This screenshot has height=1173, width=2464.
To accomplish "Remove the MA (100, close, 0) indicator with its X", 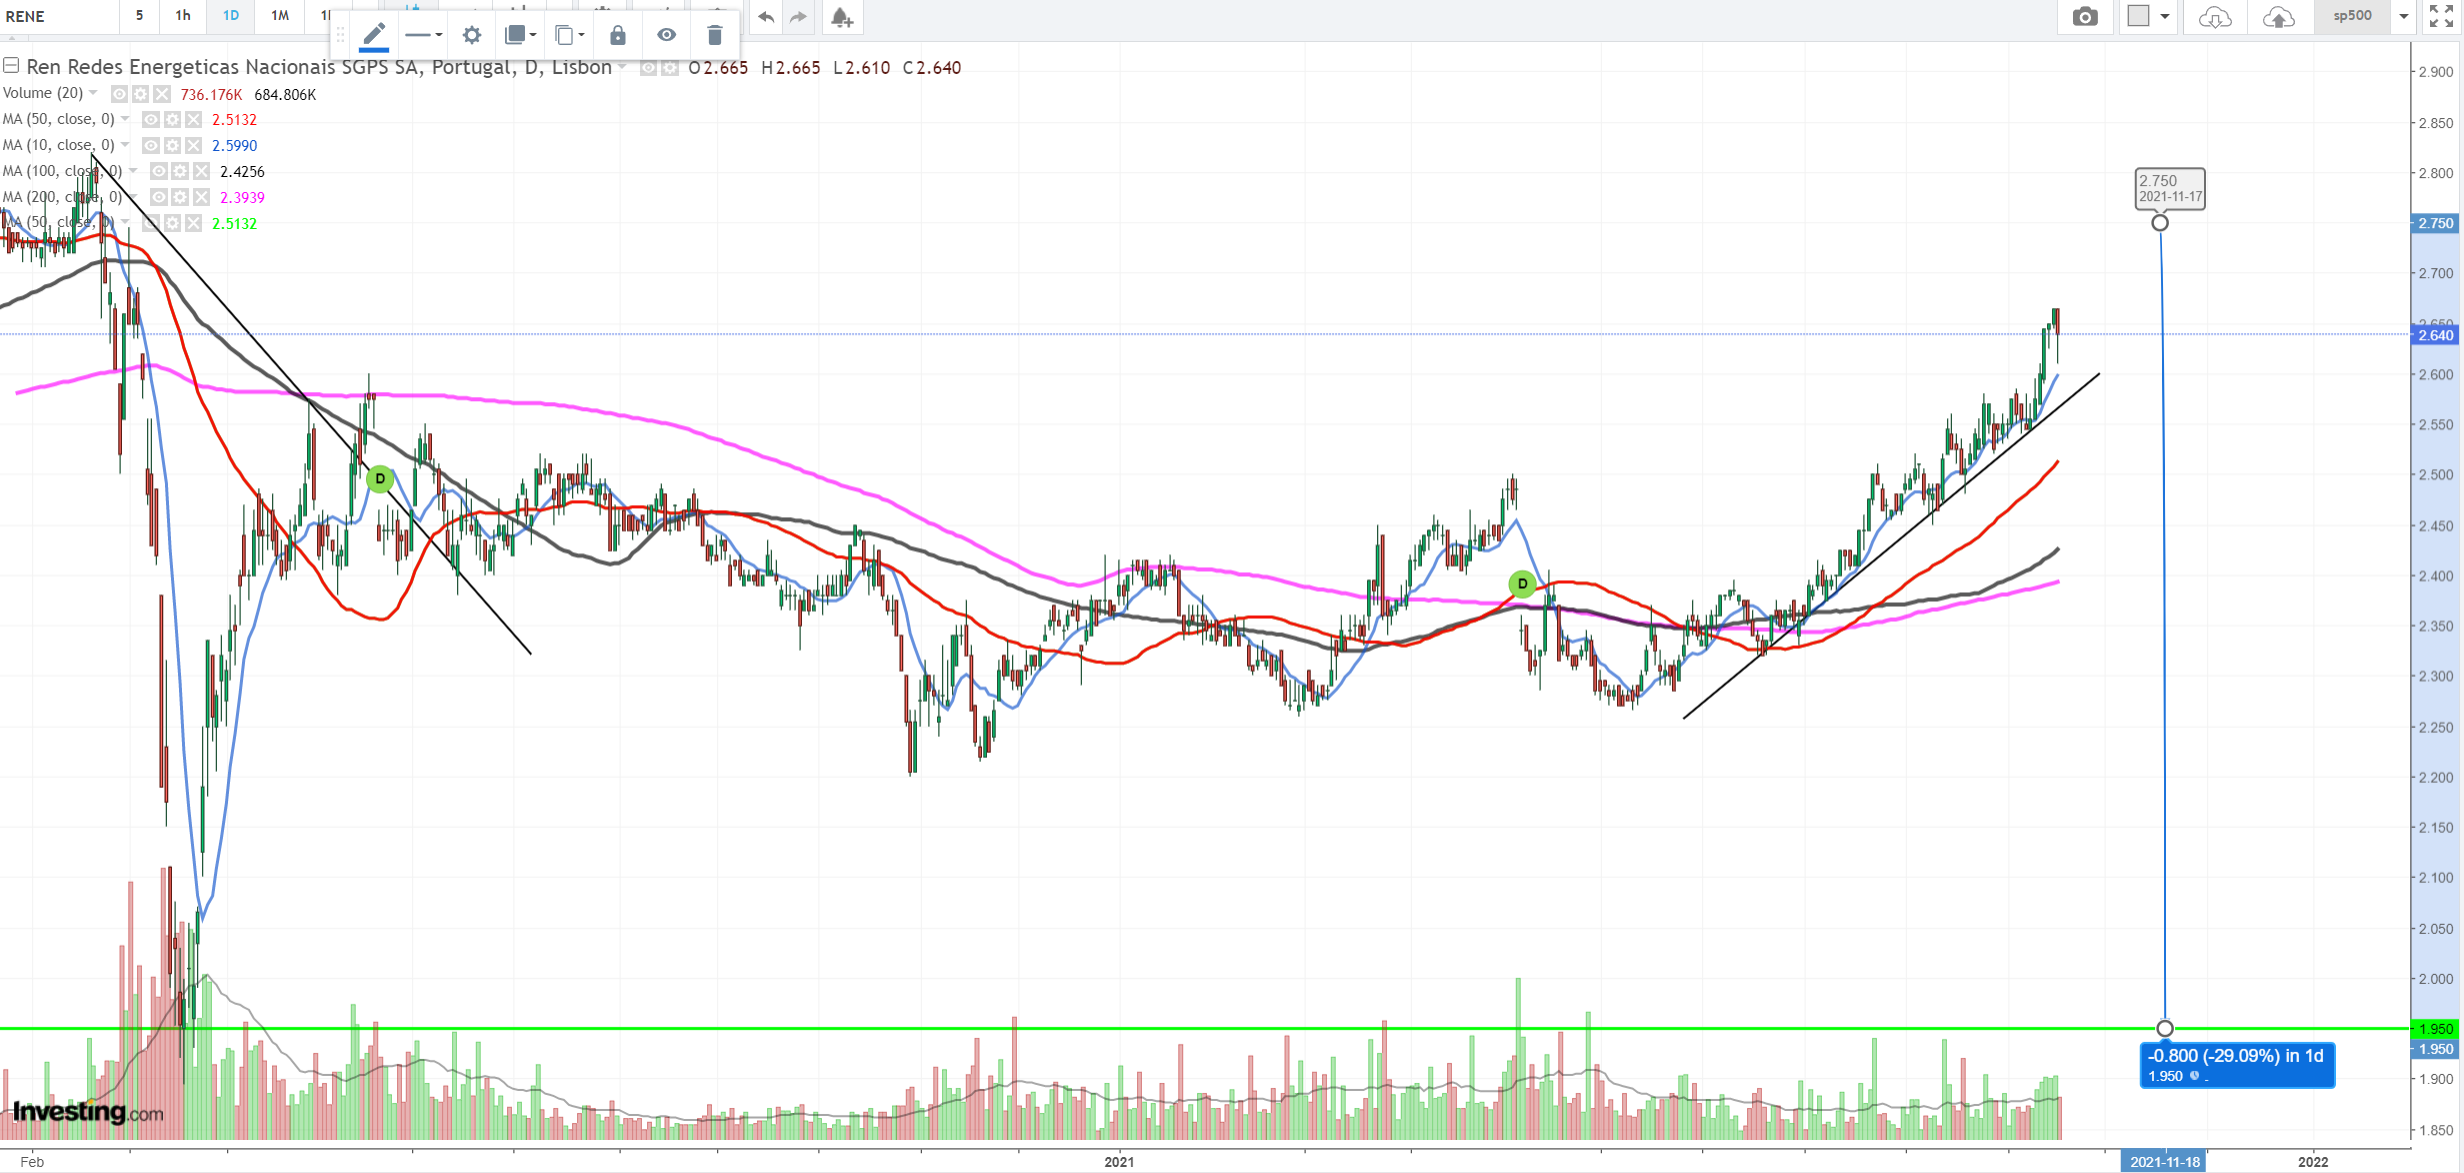I will (x=201, y=172).
